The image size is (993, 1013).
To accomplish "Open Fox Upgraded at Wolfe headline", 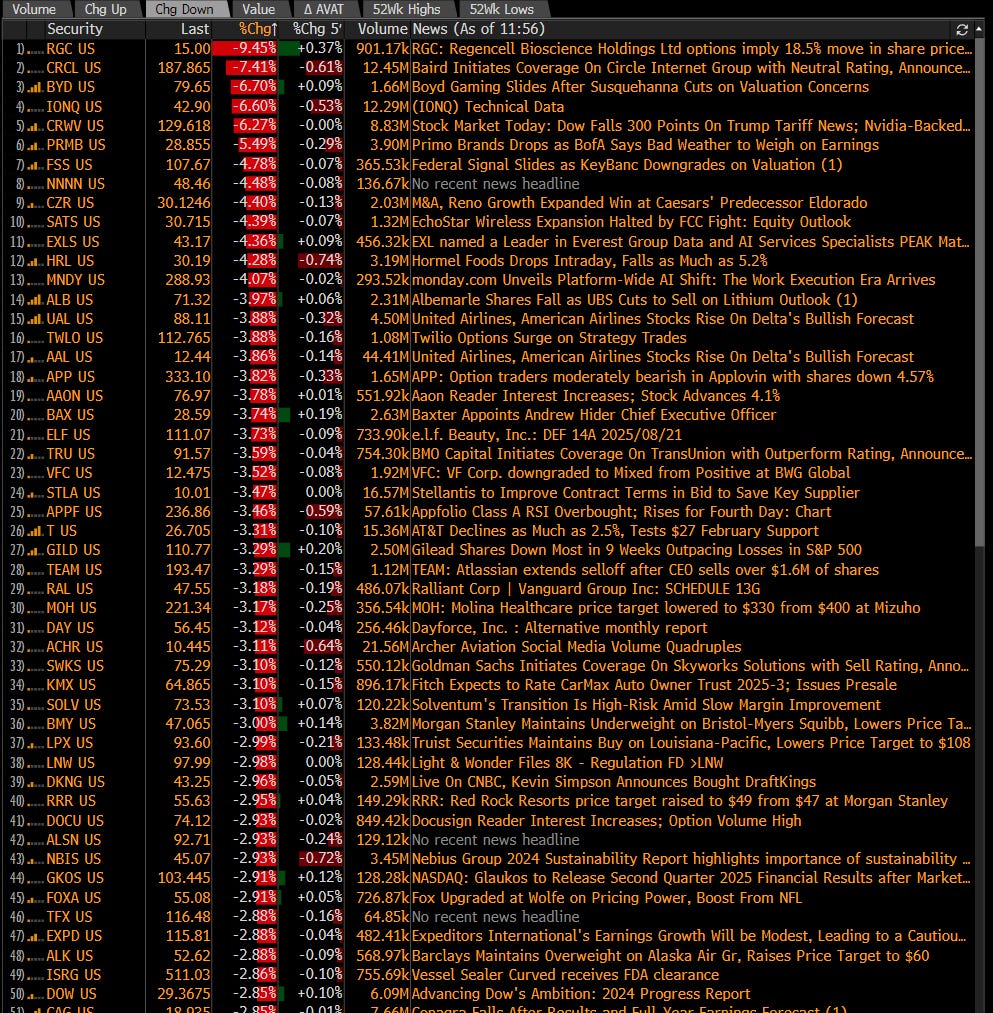I will (x=607, y=898).
